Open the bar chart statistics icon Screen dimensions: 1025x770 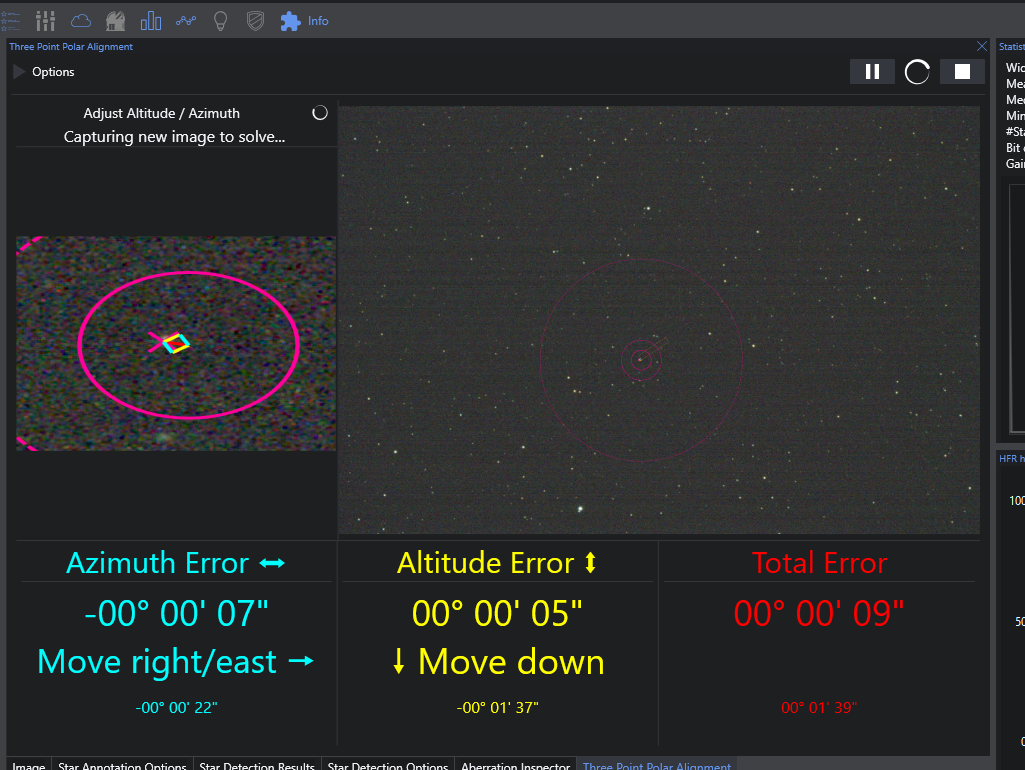point(150,21)
